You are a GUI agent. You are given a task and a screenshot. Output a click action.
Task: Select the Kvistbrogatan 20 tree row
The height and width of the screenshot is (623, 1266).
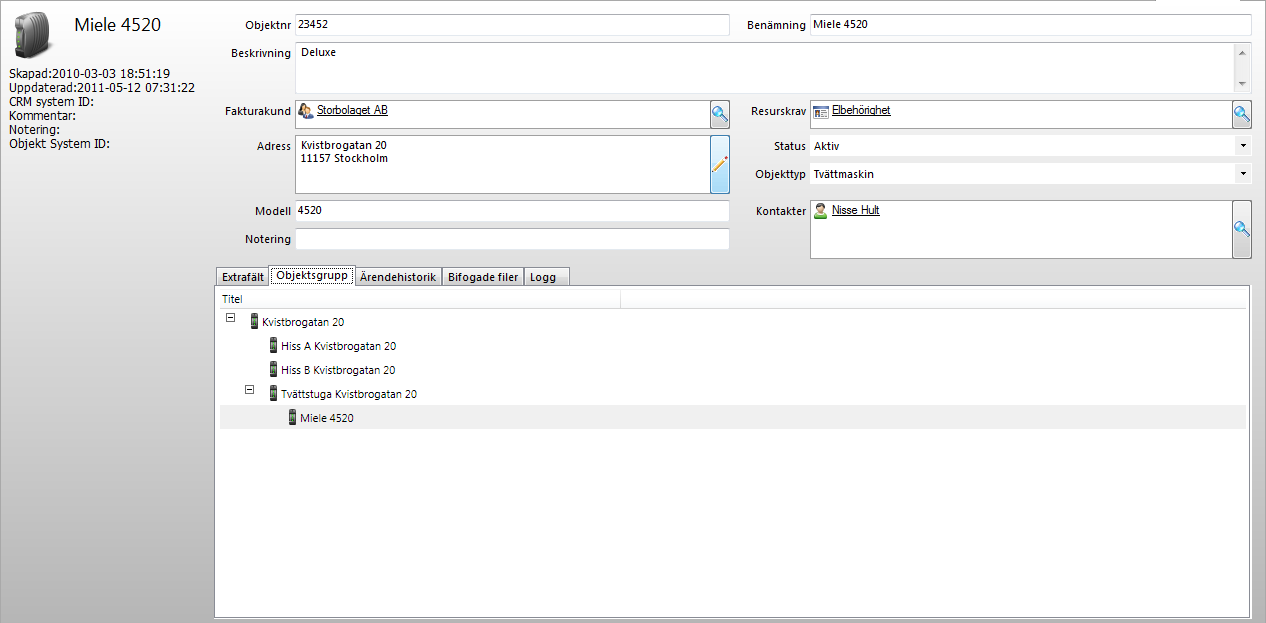pos(733,322)
